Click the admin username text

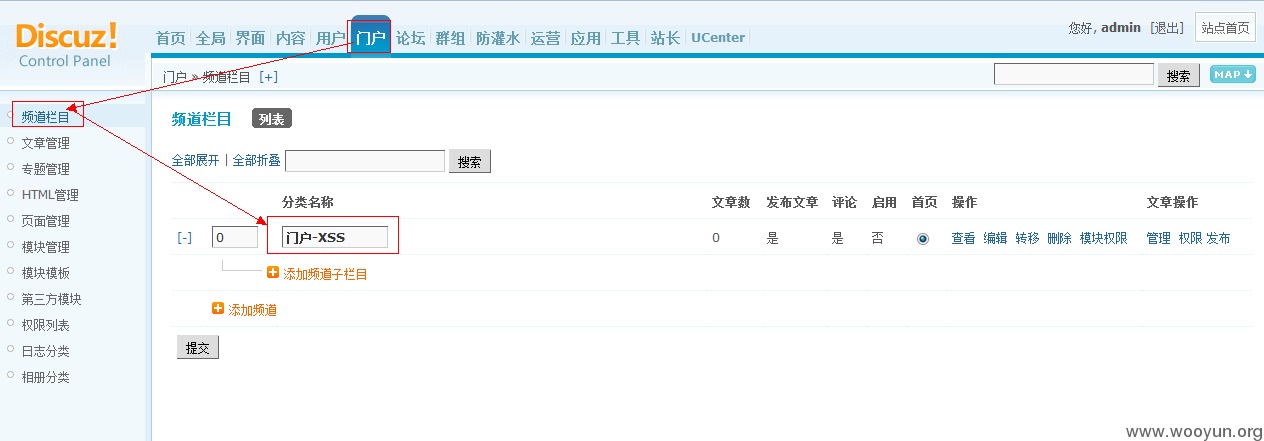click(x=1120, y=28)
